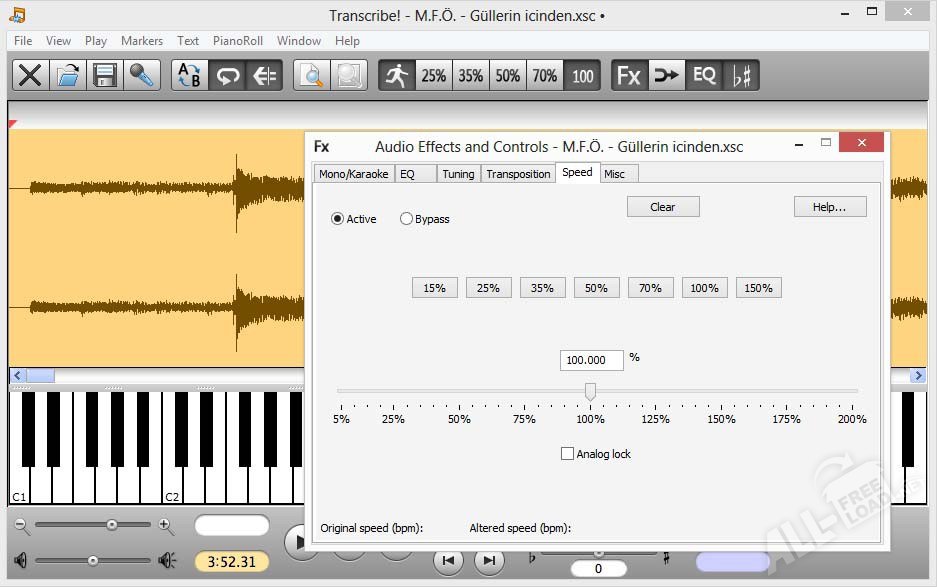
Task: Click the Fx audio effects toolbar icon
Action: tap(629, 75)
